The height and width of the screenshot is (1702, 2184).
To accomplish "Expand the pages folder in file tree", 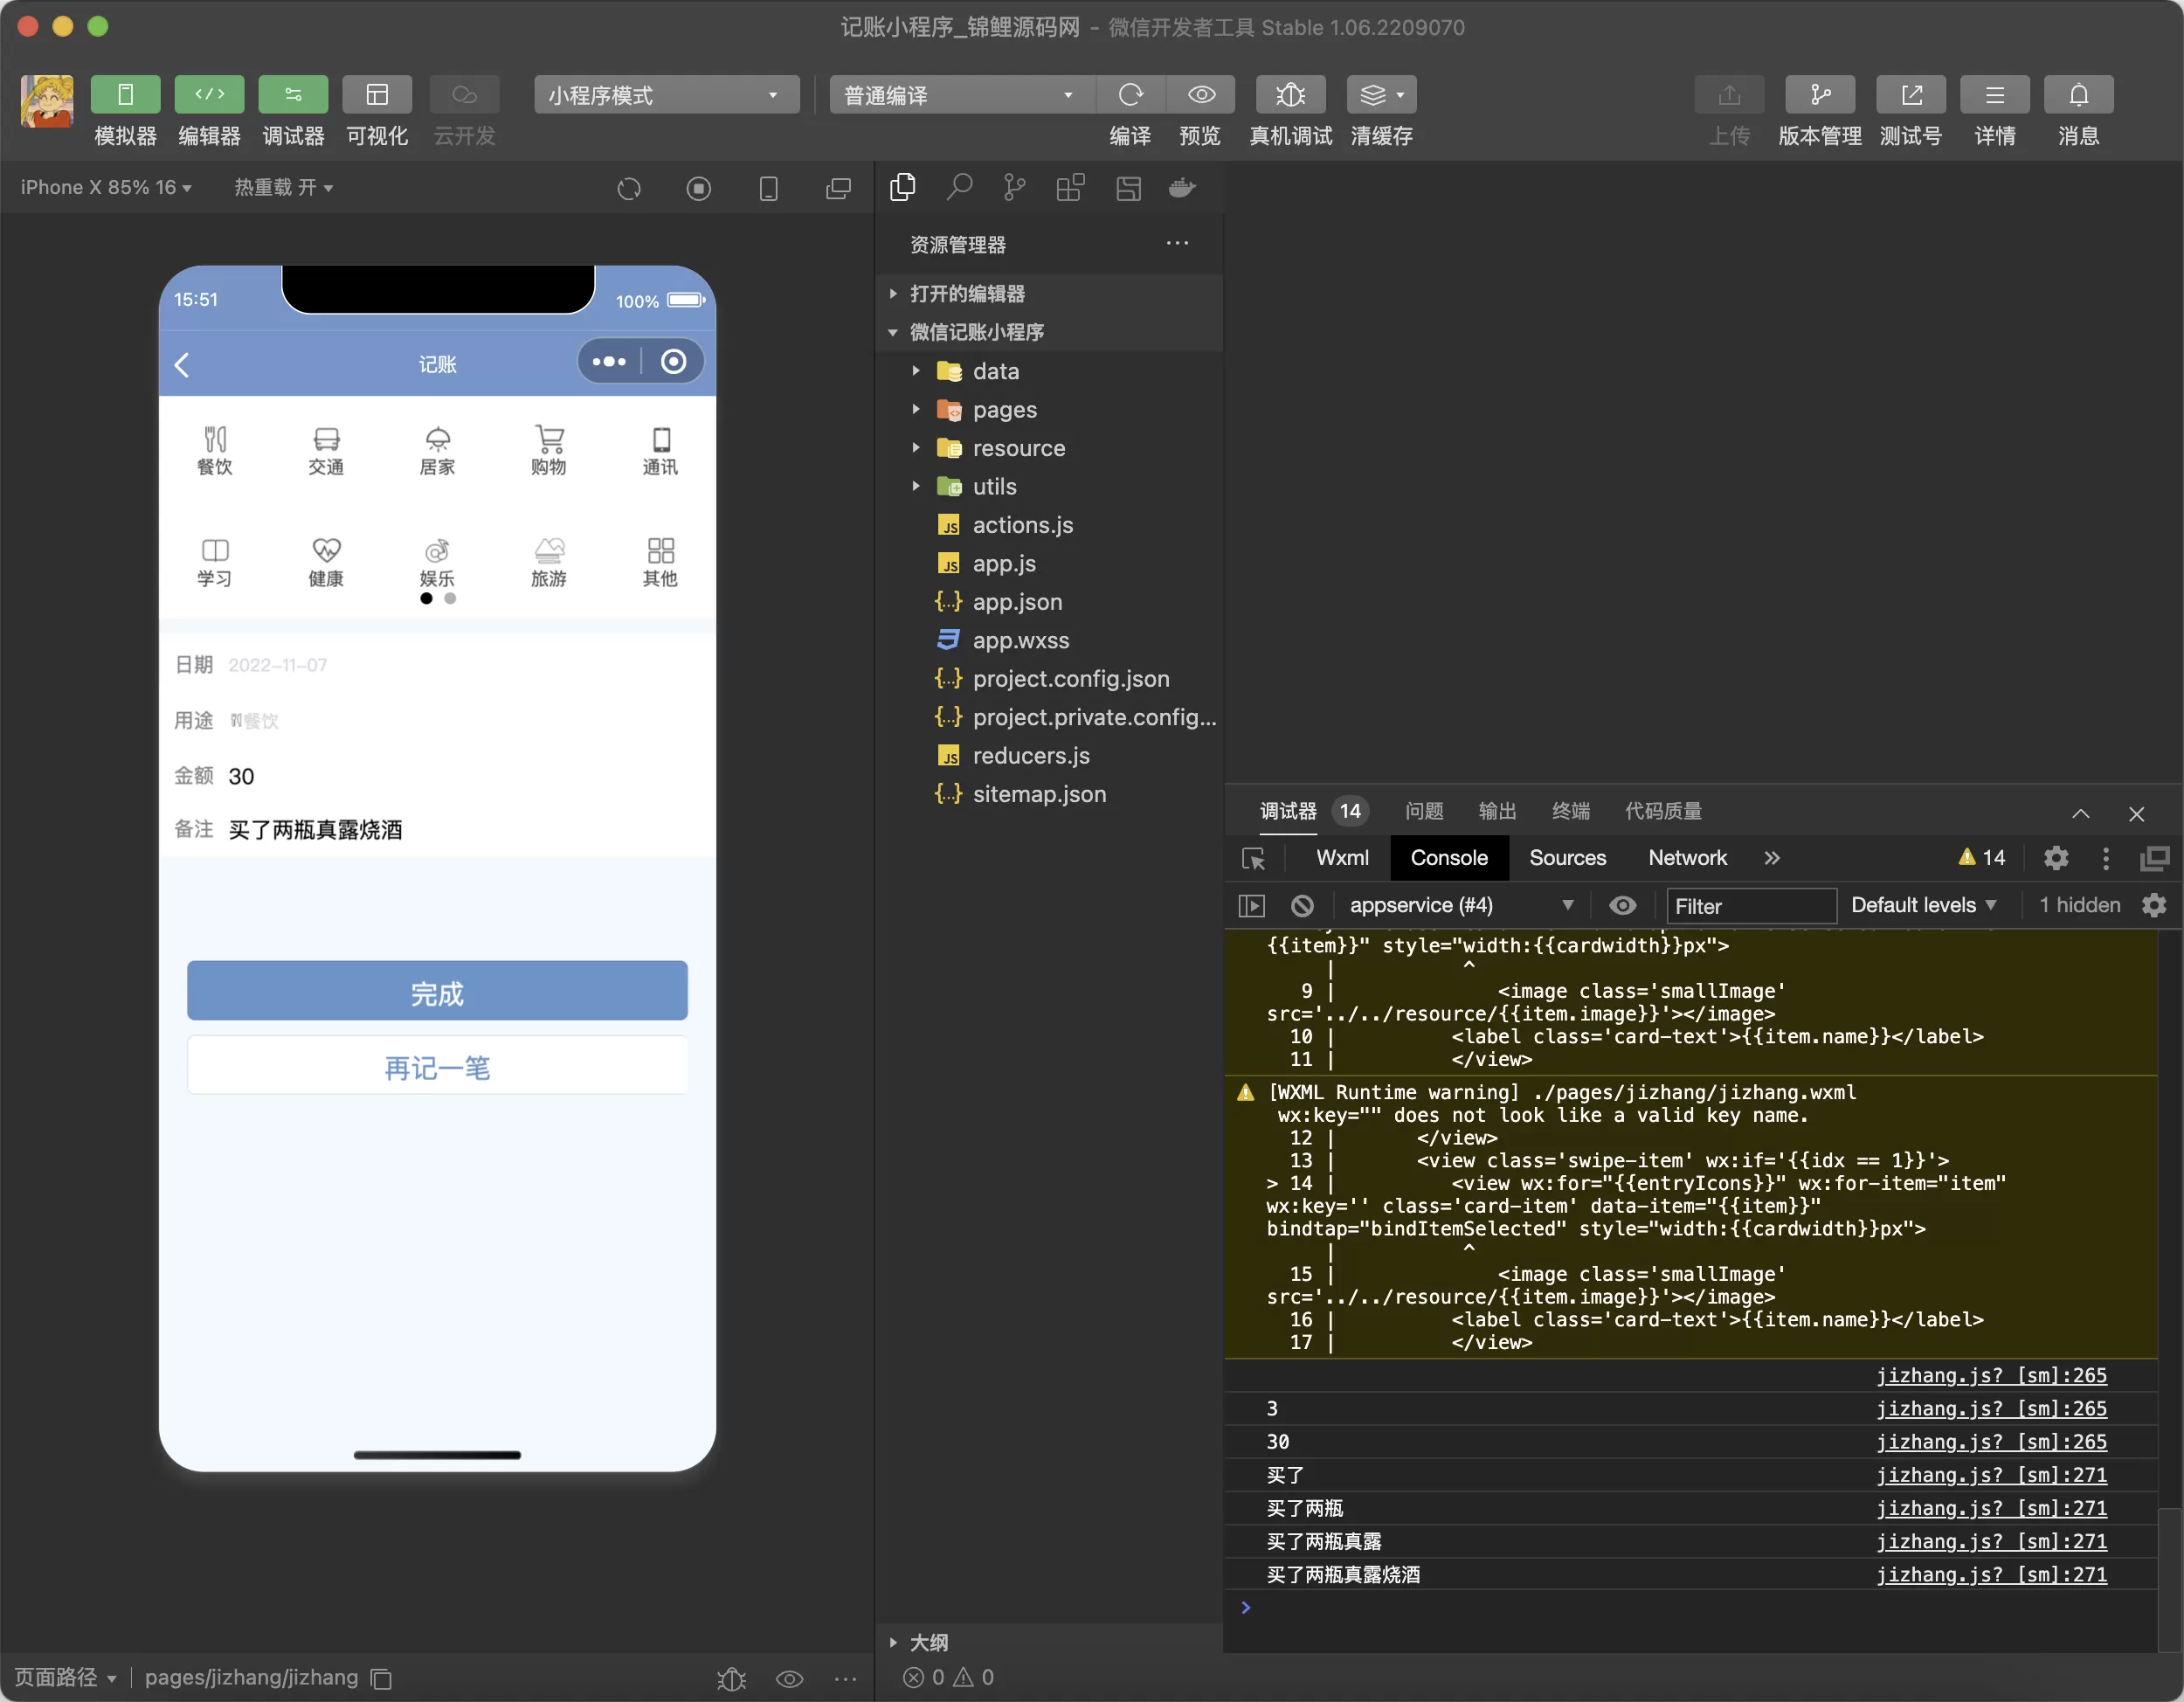I will tap(915, 410).
